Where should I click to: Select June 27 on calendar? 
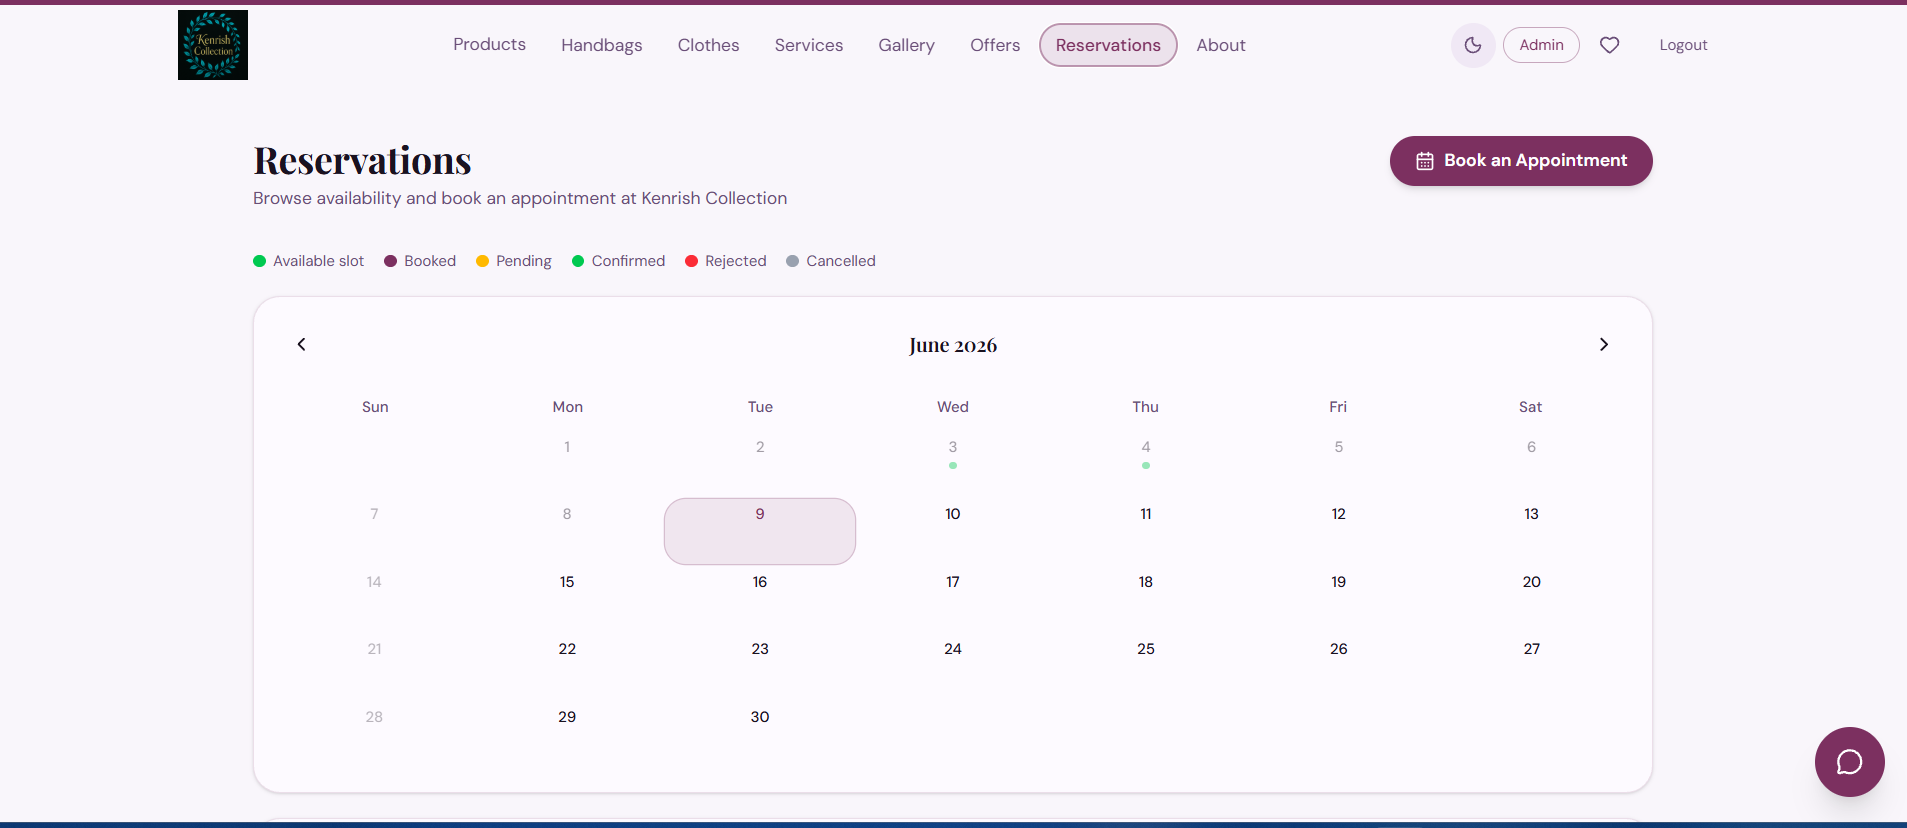[x=1531, y=666]
